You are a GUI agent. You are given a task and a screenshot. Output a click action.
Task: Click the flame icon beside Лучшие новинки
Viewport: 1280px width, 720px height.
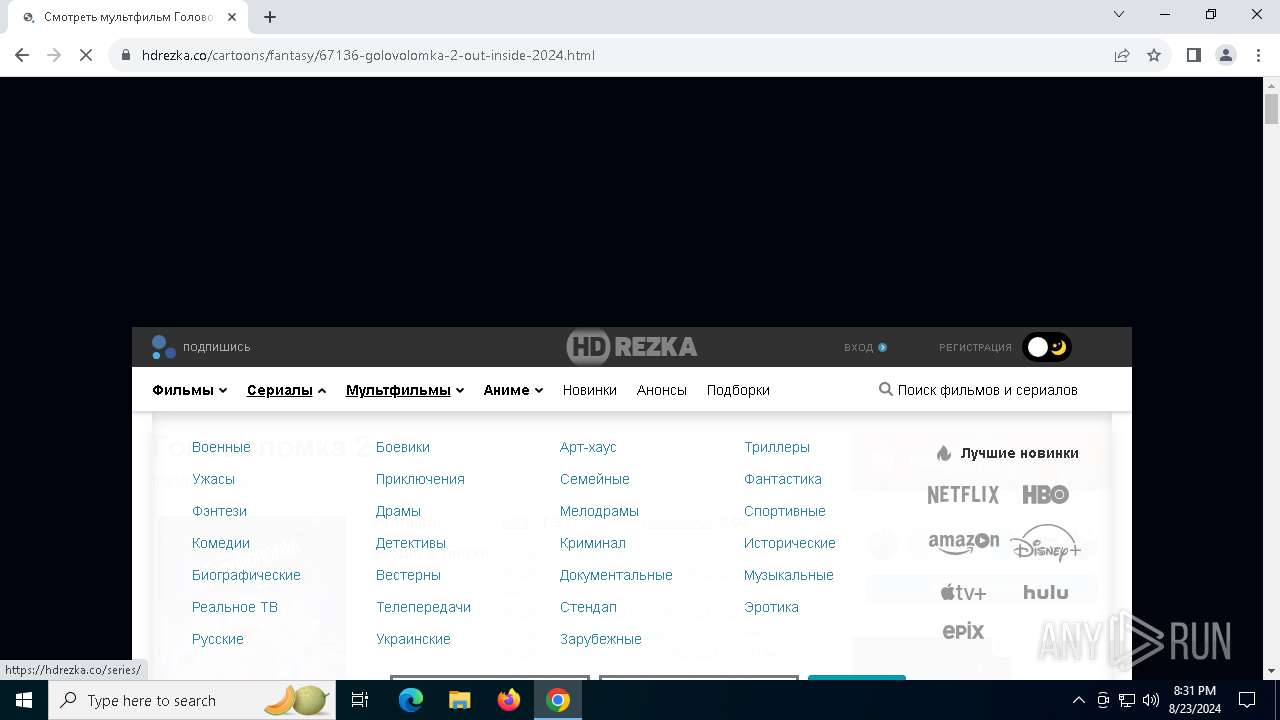943,453
